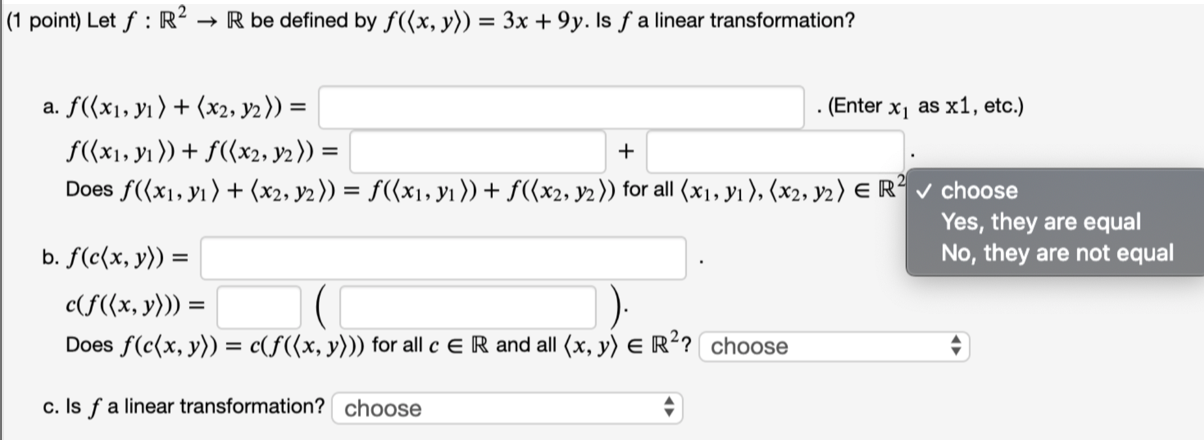The height and width of the screenshot is (440, 1204).
Task: Click the second sum field after the plus sign
Action: (x=776, y=153)
